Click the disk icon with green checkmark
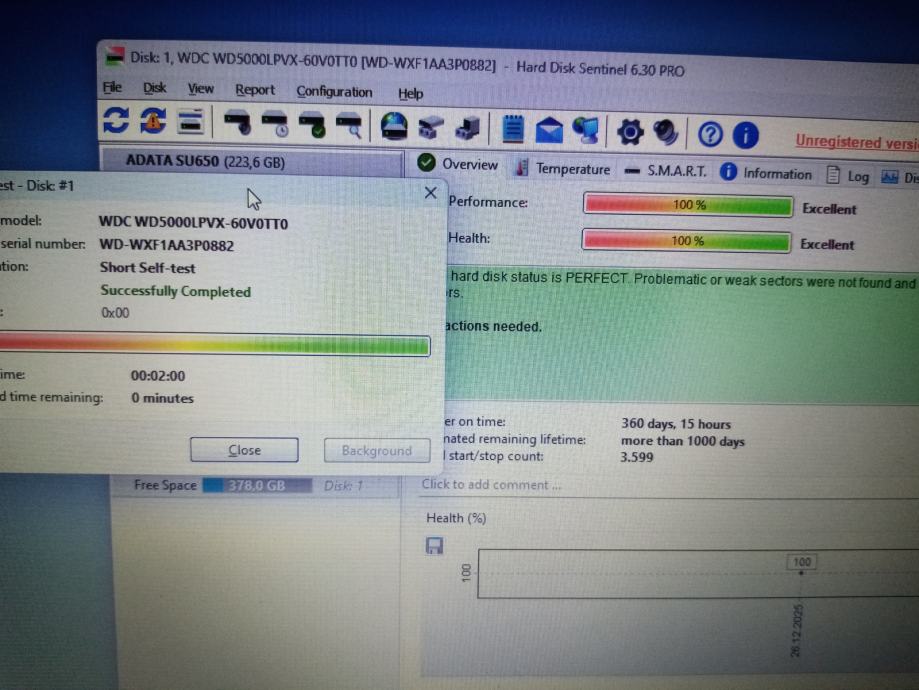 [312, 125]
